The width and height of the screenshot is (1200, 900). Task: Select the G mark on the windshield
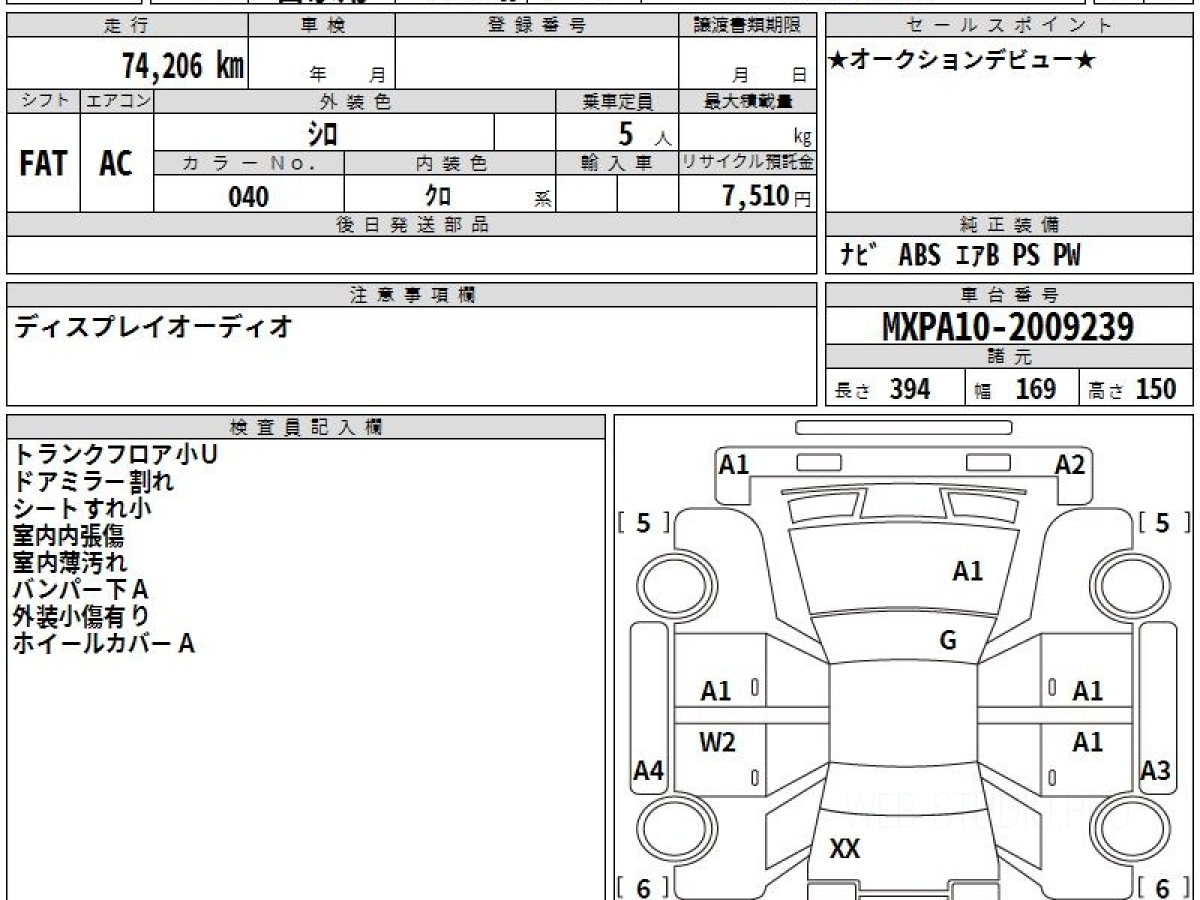948,641
